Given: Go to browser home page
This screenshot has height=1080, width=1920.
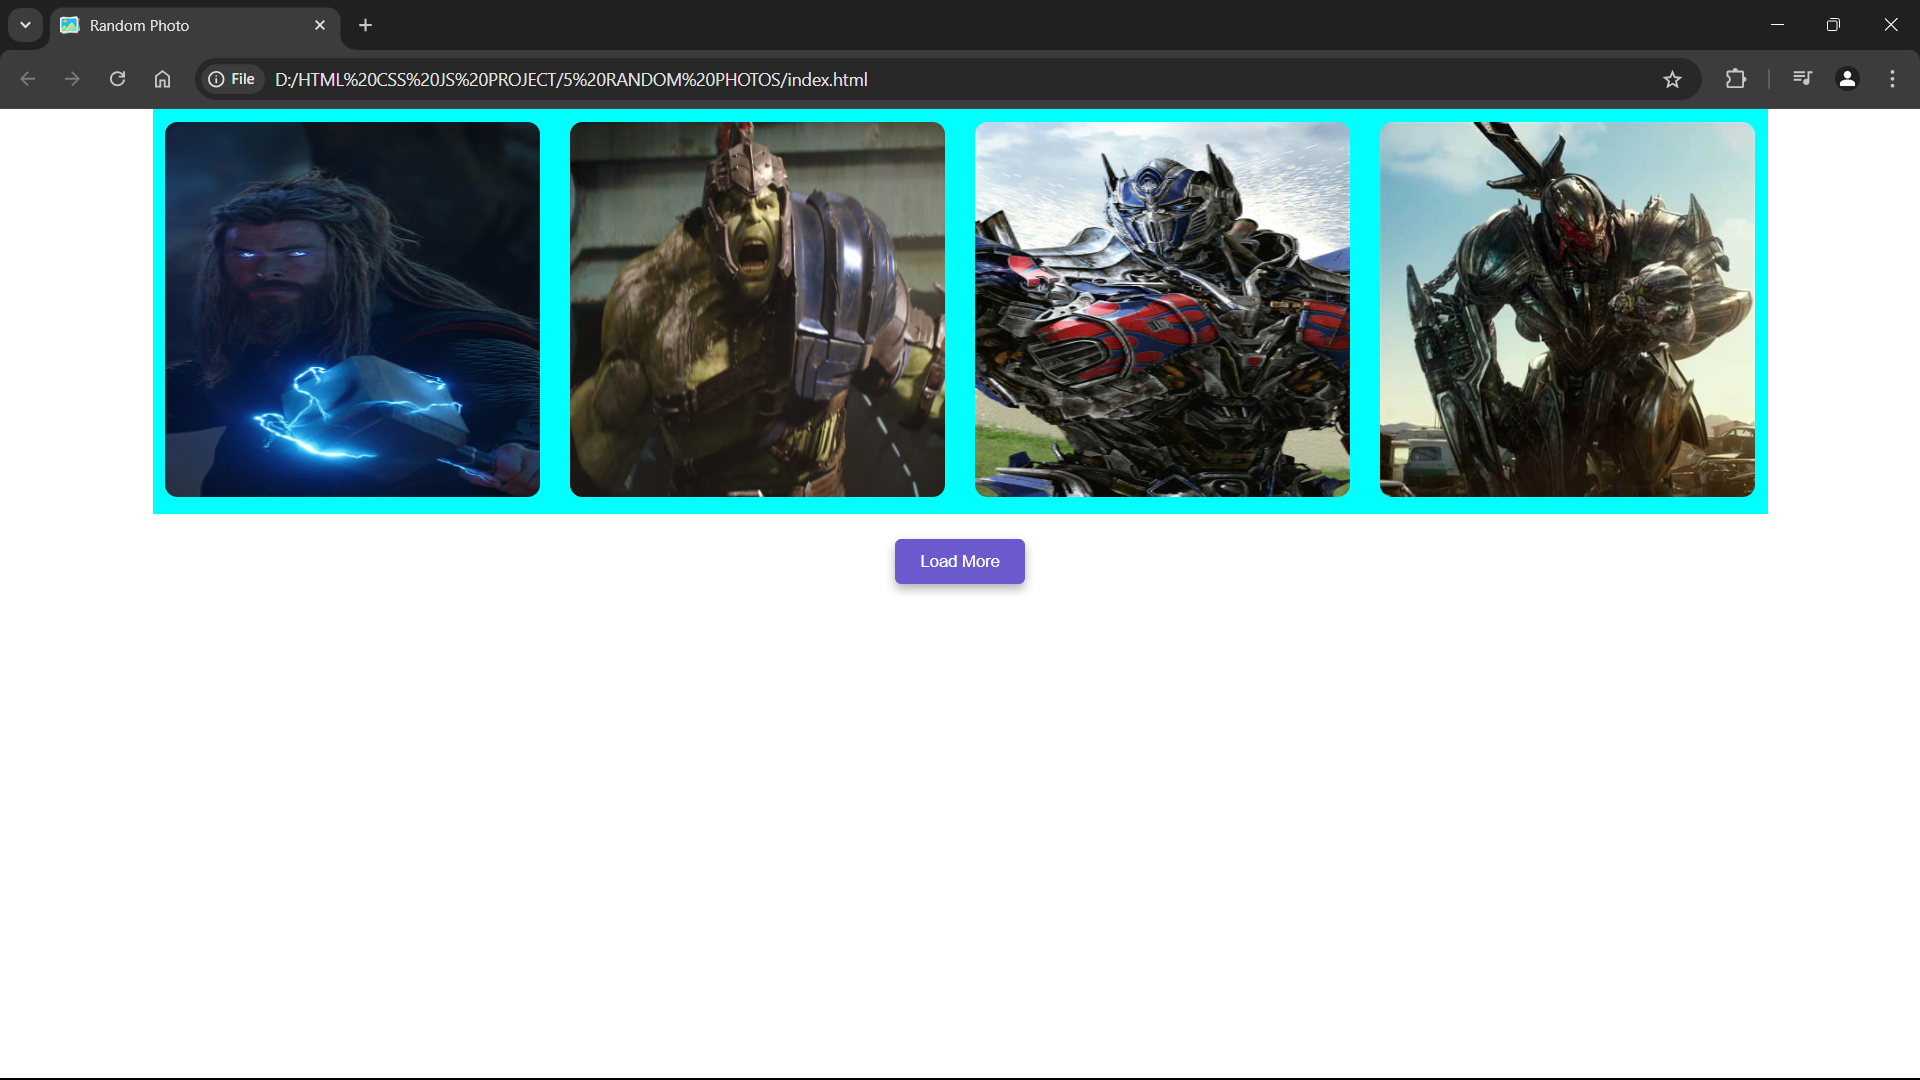Looking at the screenshot, I should 162,79.
